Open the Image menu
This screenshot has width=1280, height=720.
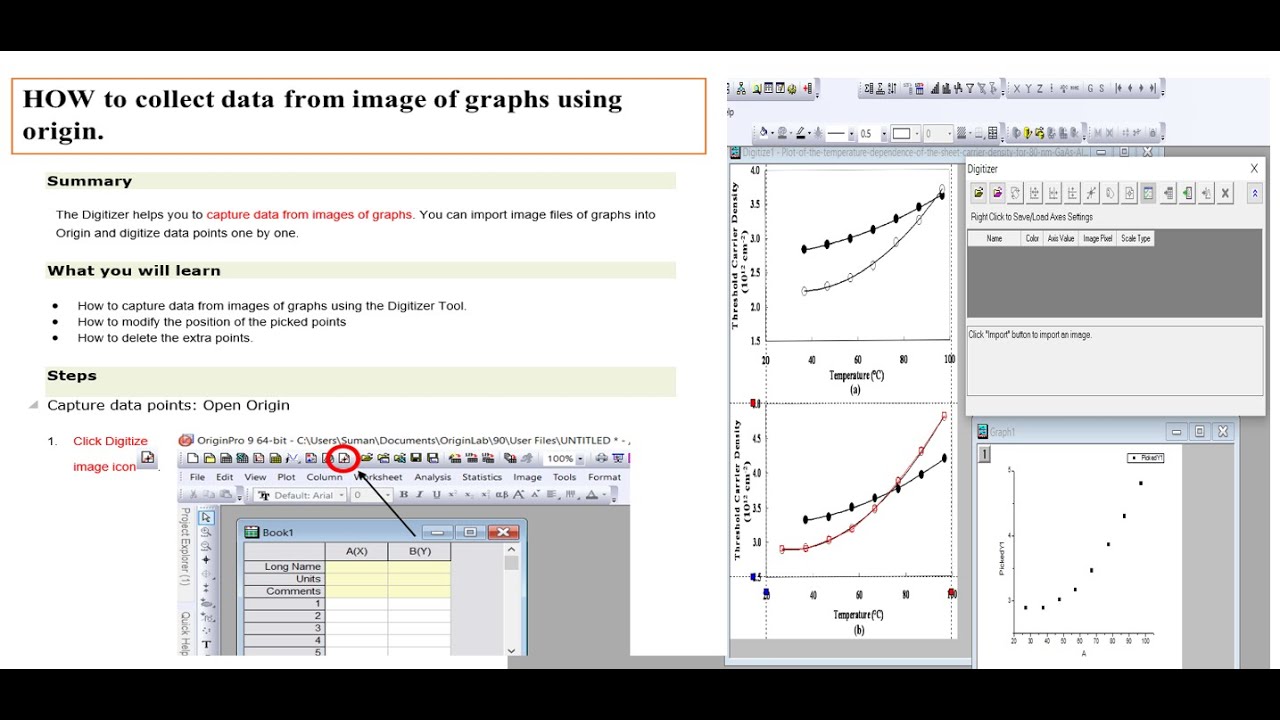click(x=527, y=477)
